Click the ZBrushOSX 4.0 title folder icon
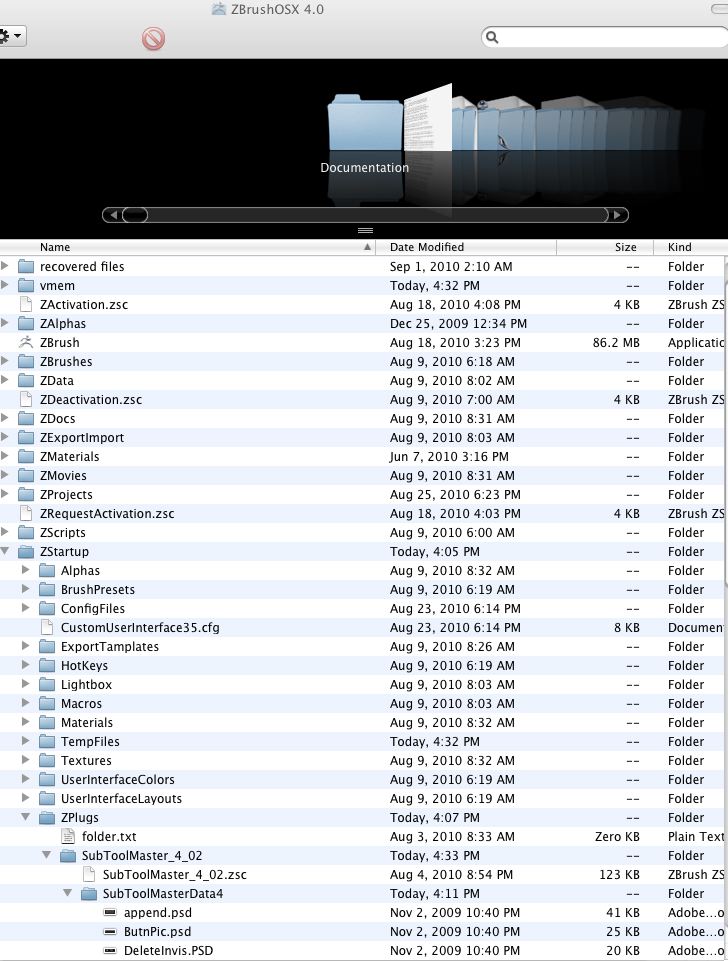Screen dimensions: 728x961 (x=219, y=9)
